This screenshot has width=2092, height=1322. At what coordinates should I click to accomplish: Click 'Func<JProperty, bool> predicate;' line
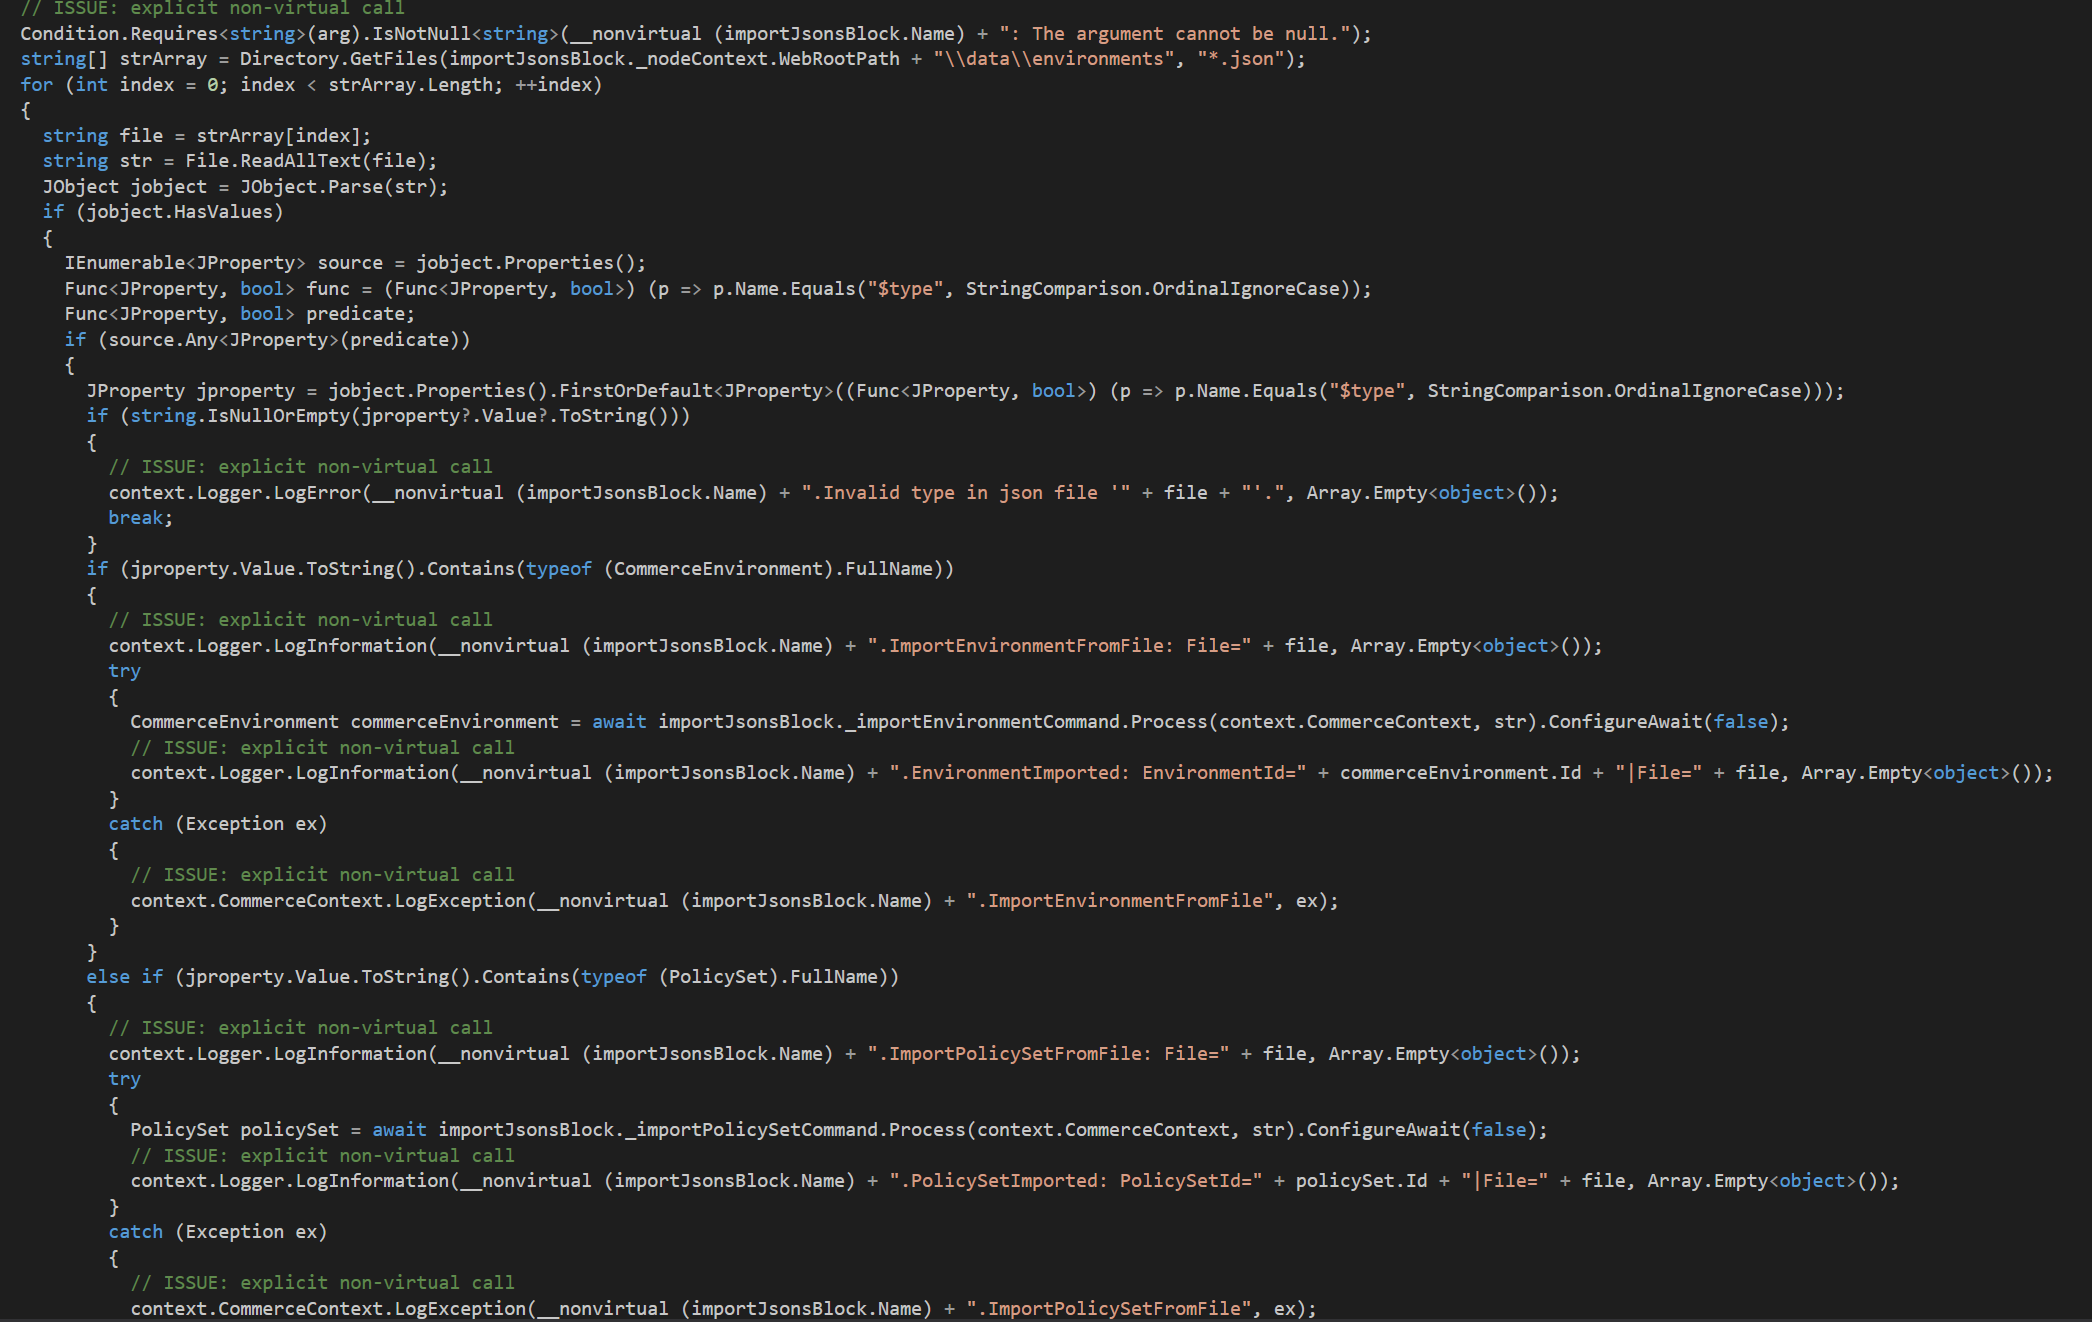[x=239, y=314]
